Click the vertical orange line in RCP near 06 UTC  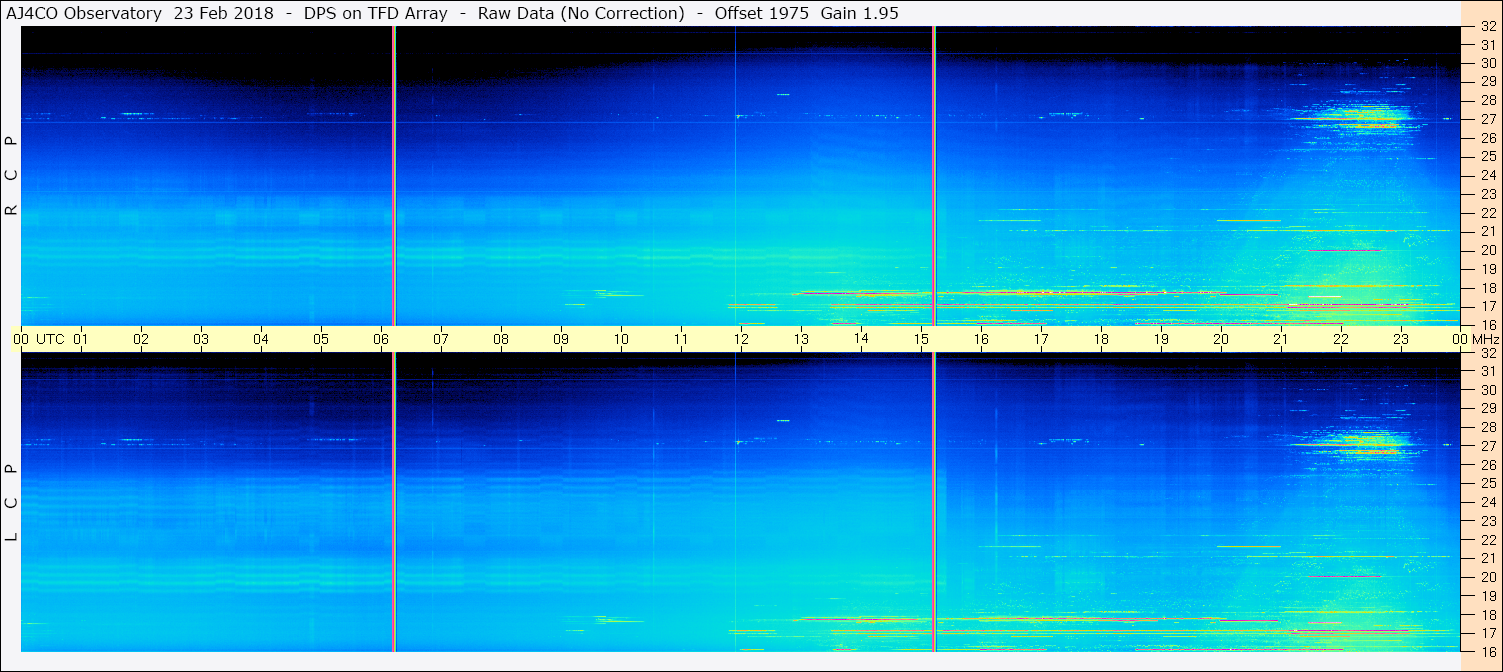pyautogui.click(x=394, y=176)
